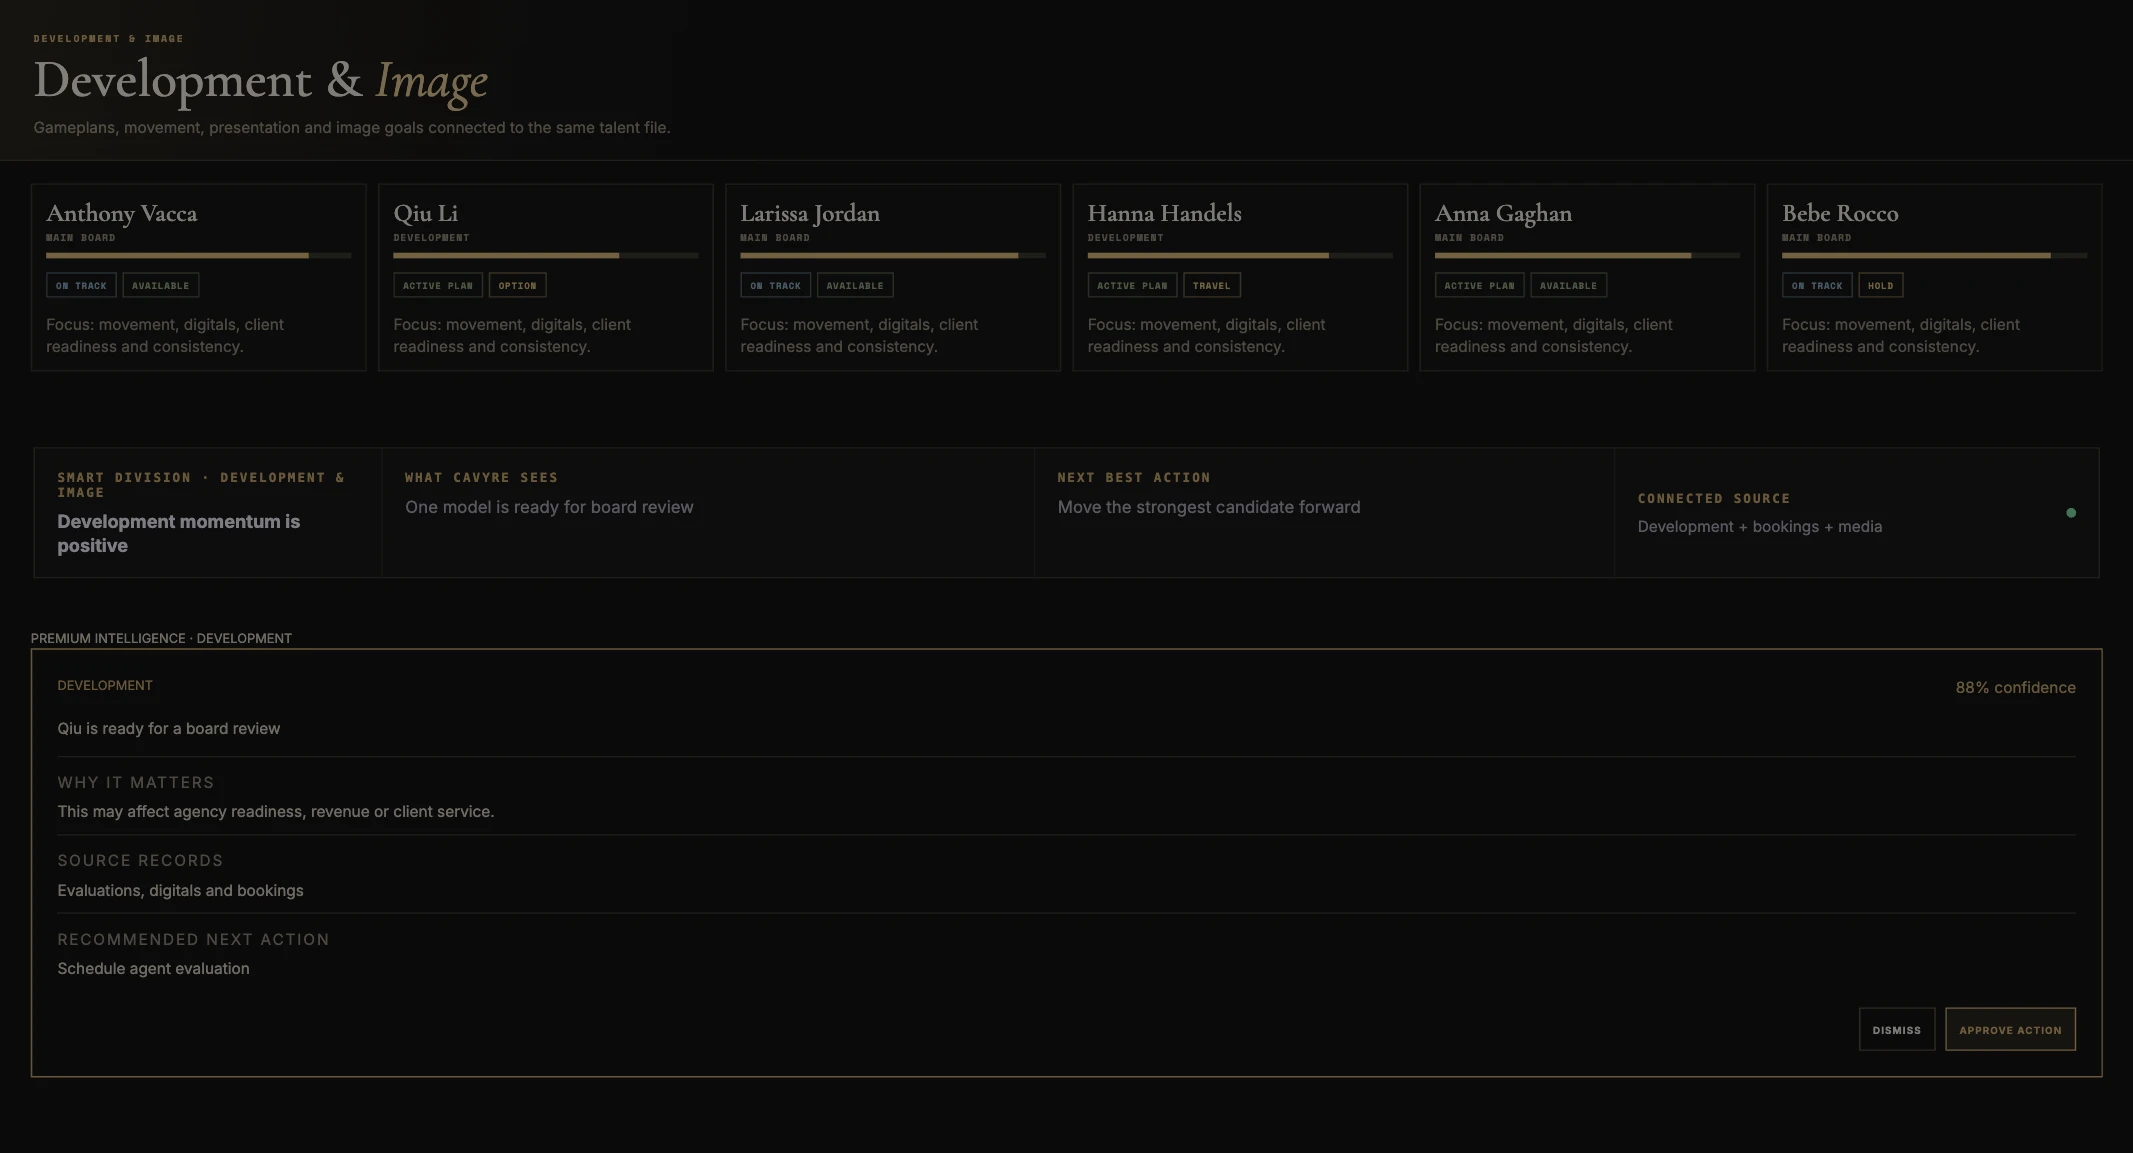Open Qiu Li's development card
Screen dimensions: 2133x1153
point(546,277)
